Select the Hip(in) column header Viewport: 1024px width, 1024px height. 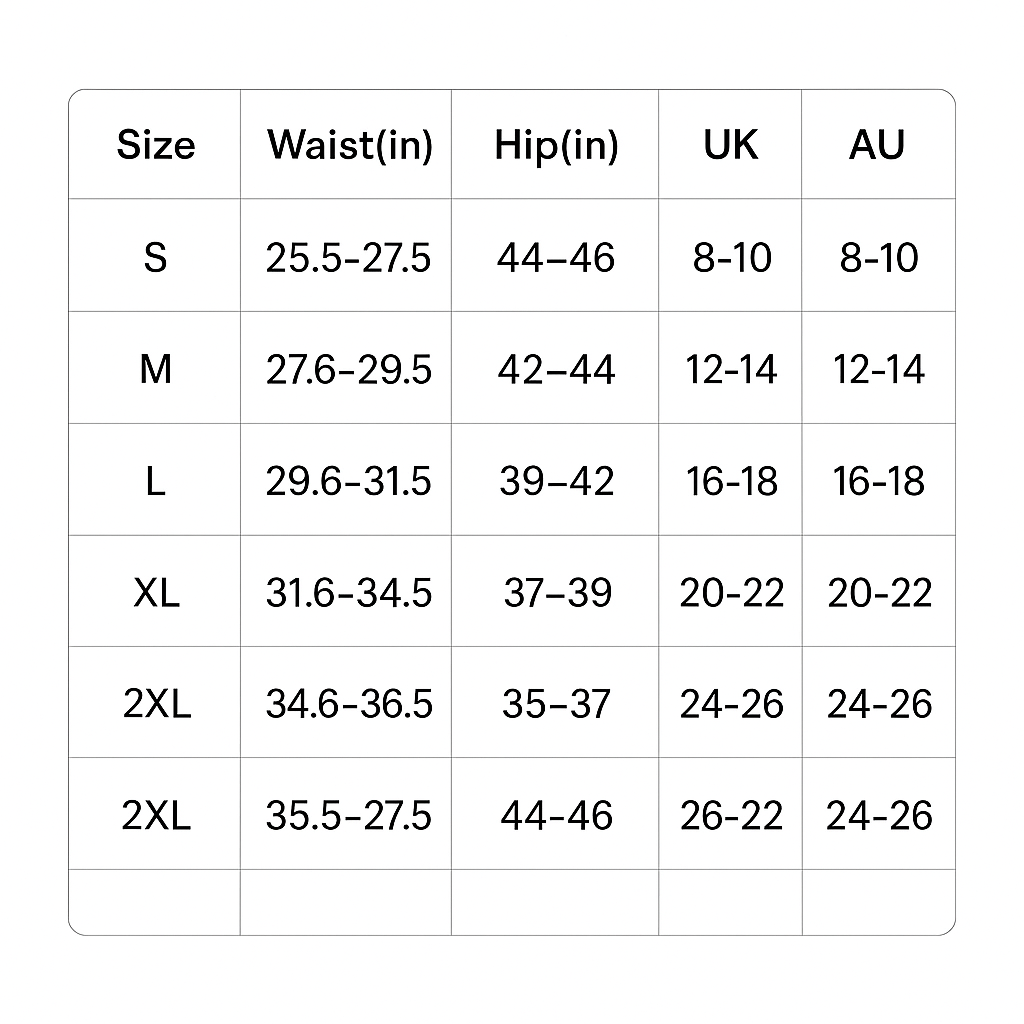pyautogui.click(x=556, y=145)
